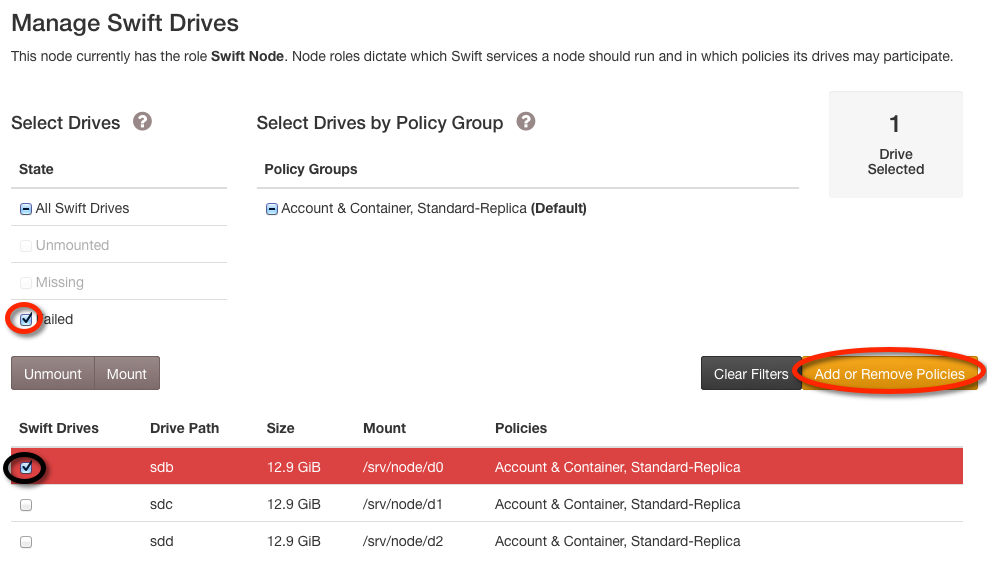Click the sdc row policies text
This screenshot has width=987, height=562.
[618, 504]
